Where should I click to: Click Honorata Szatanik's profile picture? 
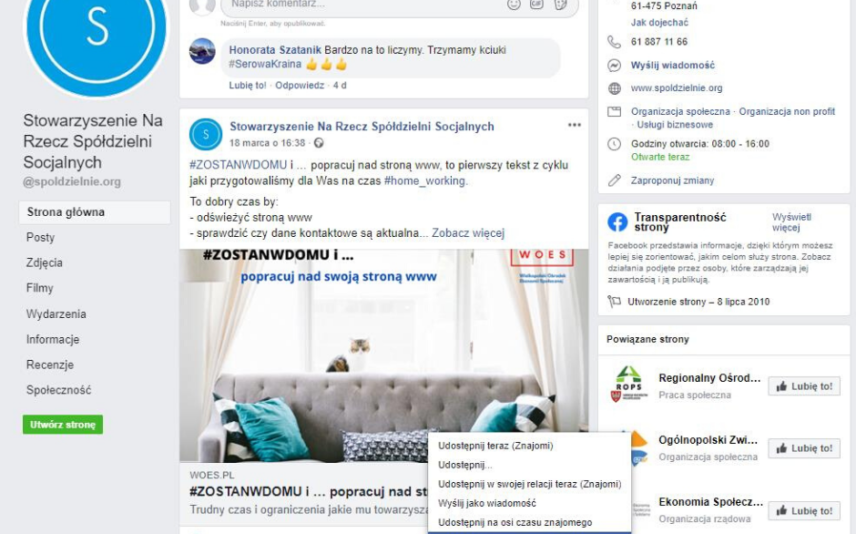[202, 51]
